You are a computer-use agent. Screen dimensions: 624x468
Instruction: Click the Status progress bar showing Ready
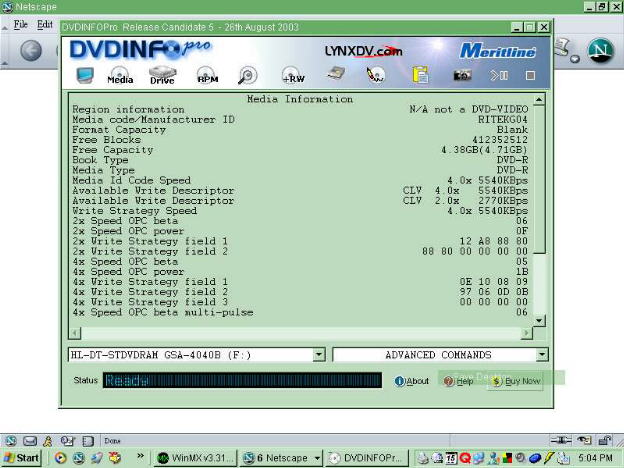242,380
